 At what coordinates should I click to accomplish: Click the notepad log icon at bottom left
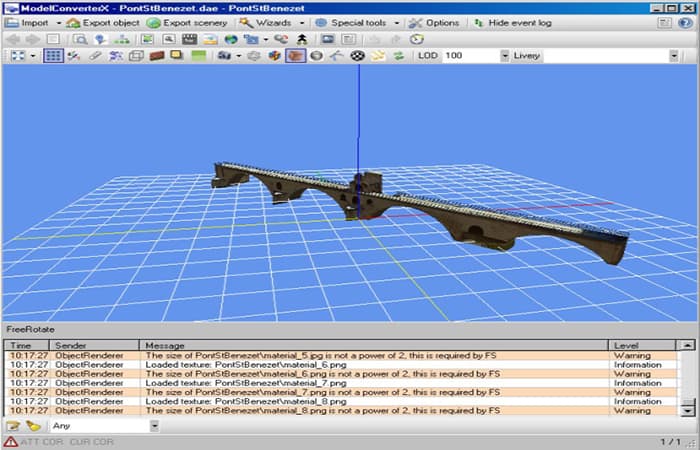tap(13, 426)
